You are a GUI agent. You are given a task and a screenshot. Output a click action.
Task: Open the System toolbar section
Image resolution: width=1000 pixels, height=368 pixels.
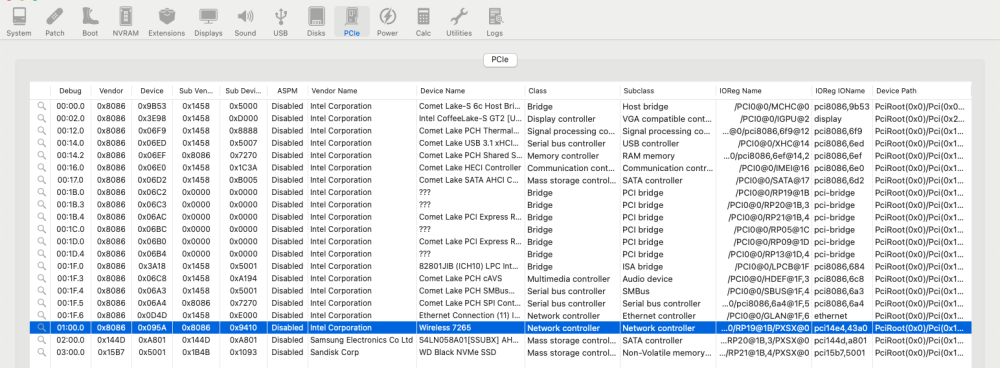(18, 22)
